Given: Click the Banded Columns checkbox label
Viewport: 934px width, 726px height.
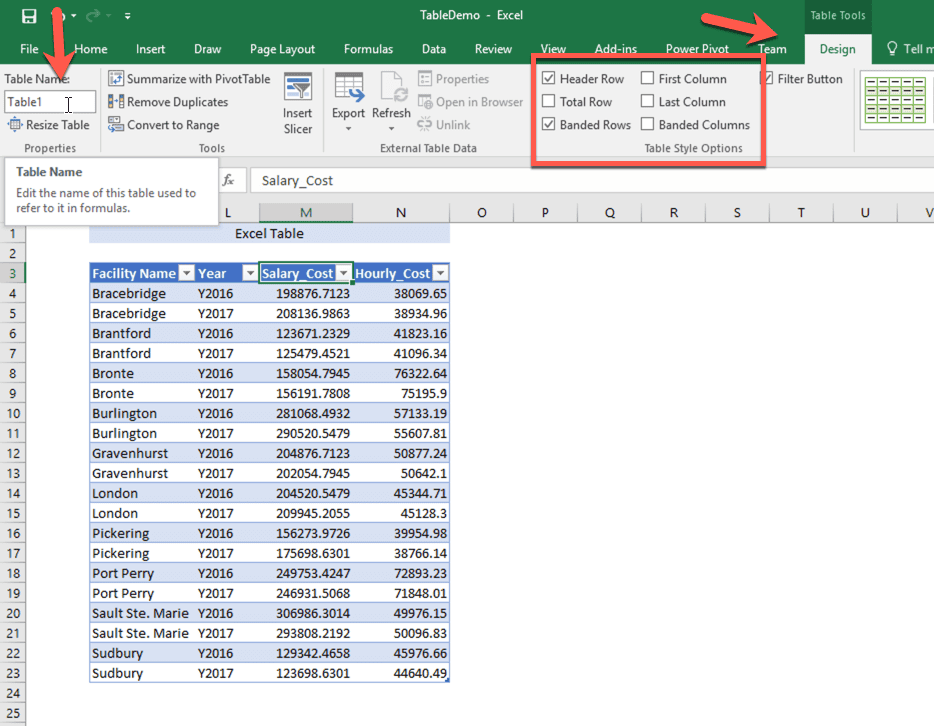Looking at the screenshot, I should pos(697,124).
